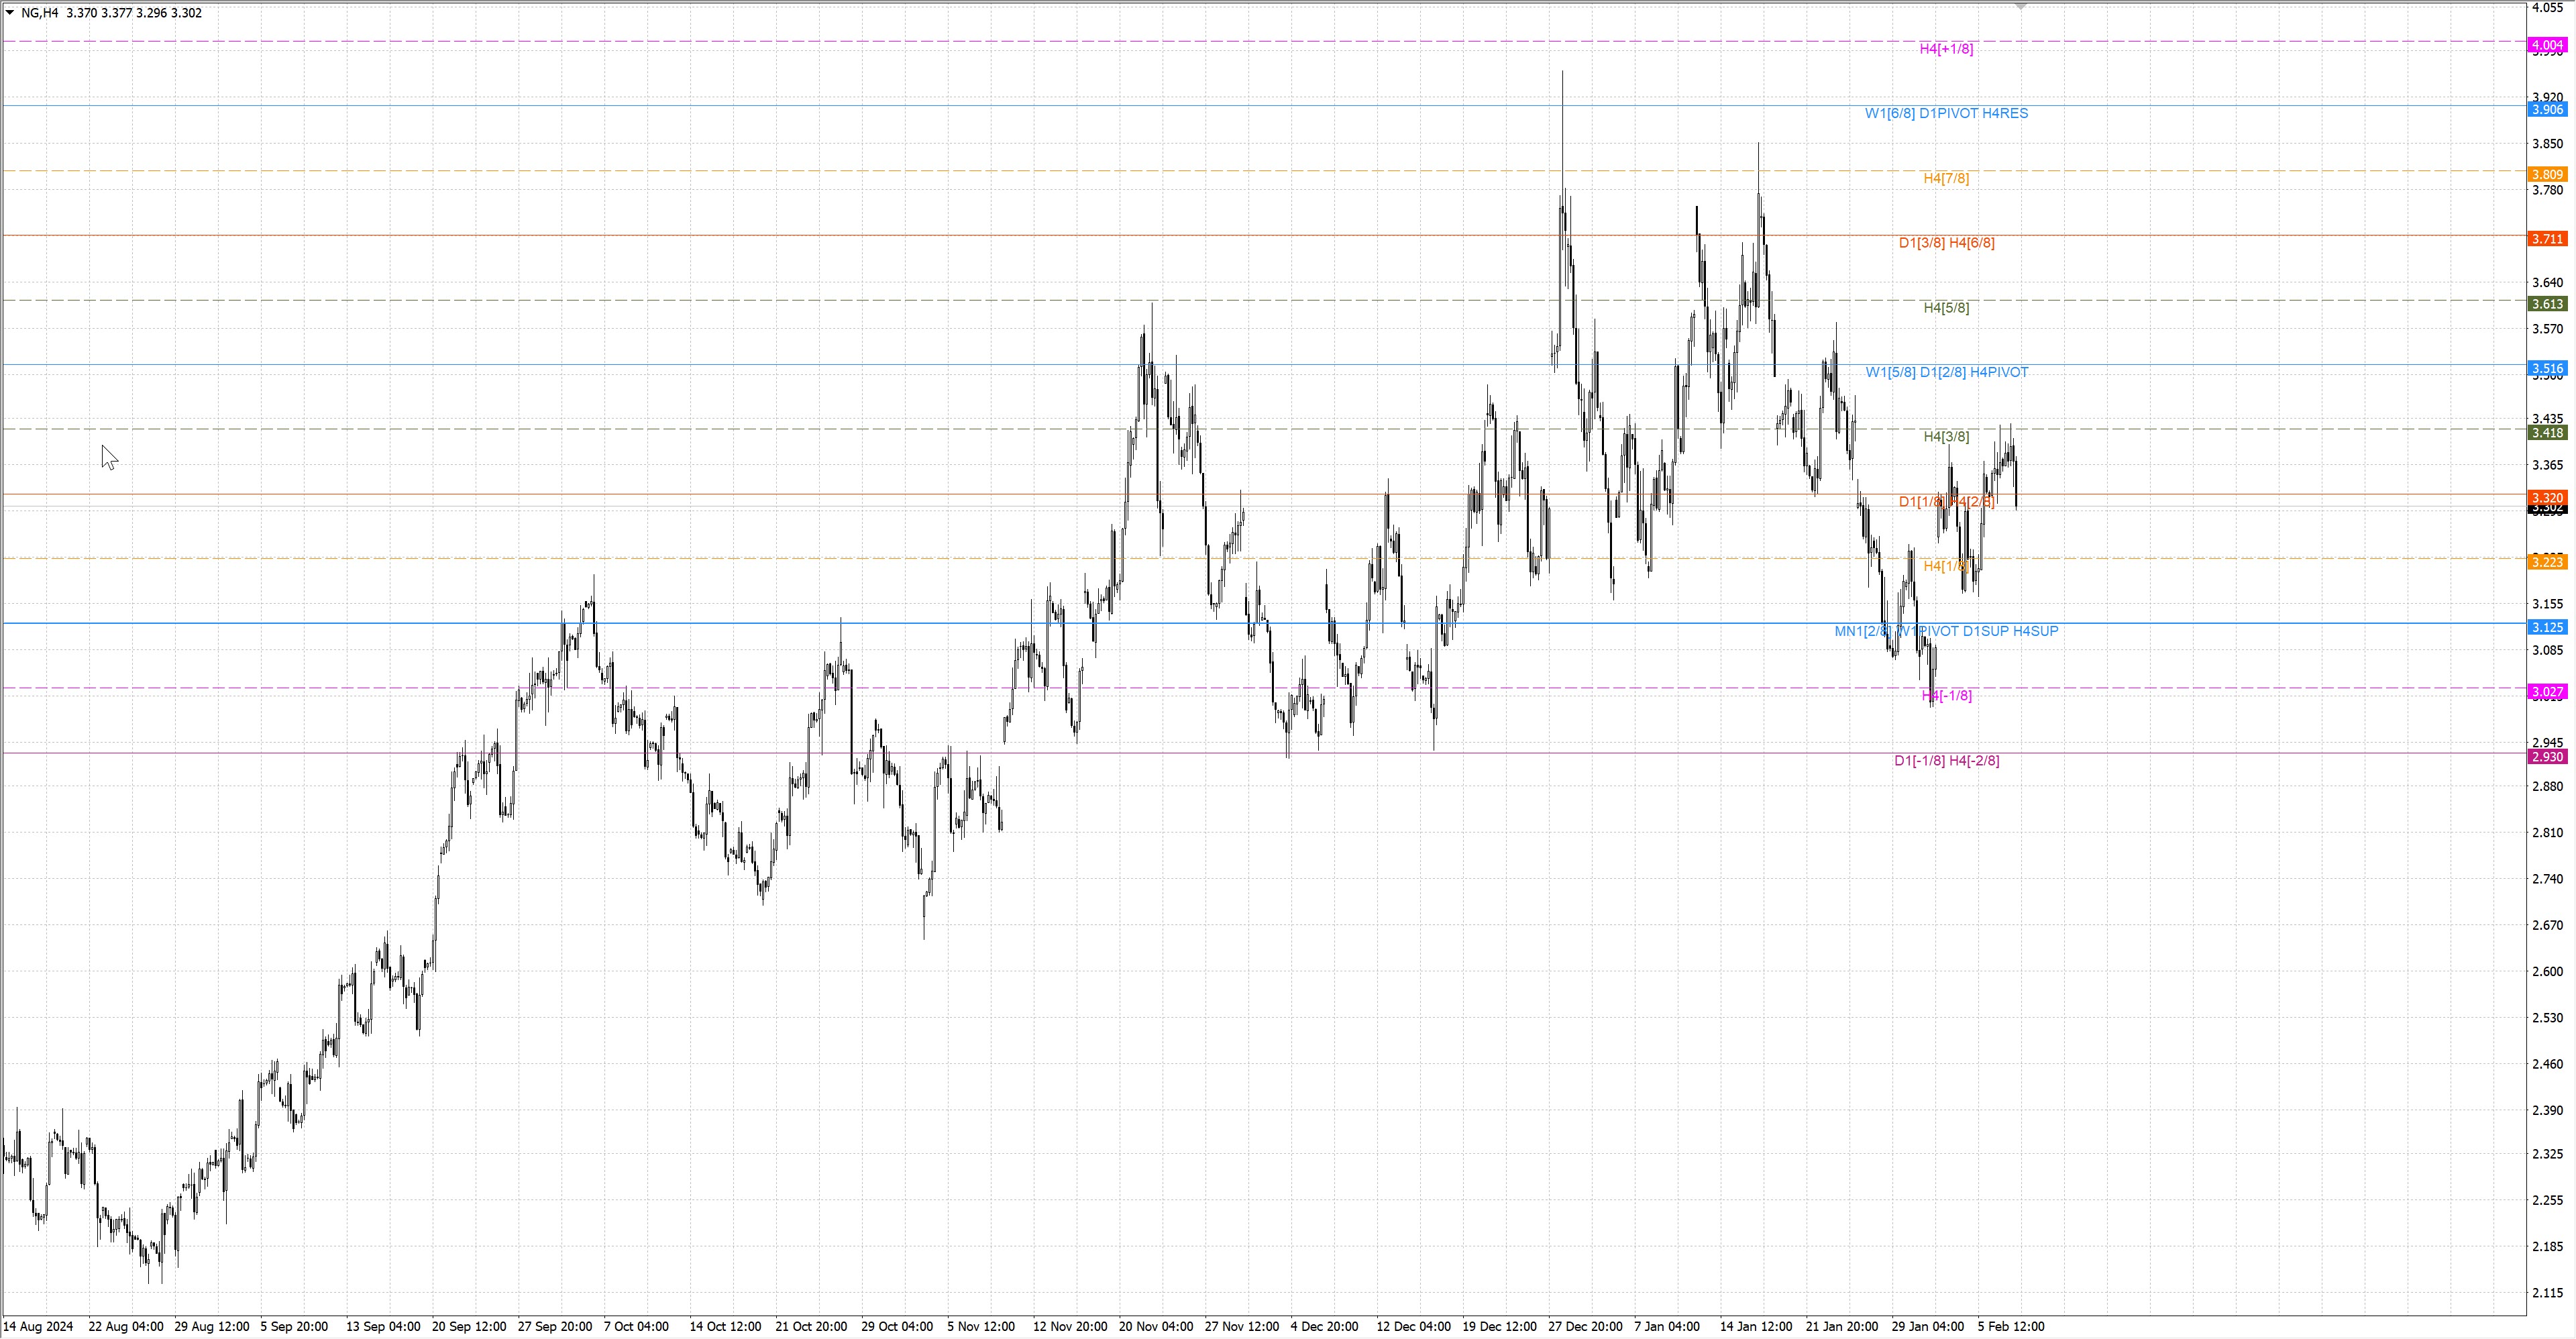Click the 14 Aug 2024 date label
2576x1339 pixels.
(x=38, y=1327)
